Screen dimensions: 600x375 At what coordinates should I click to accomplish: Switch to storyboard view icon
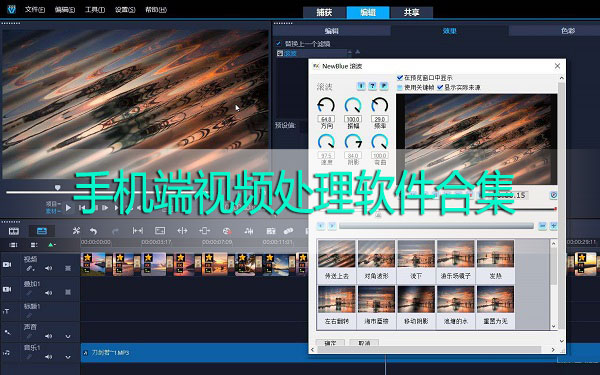point(14,231)
